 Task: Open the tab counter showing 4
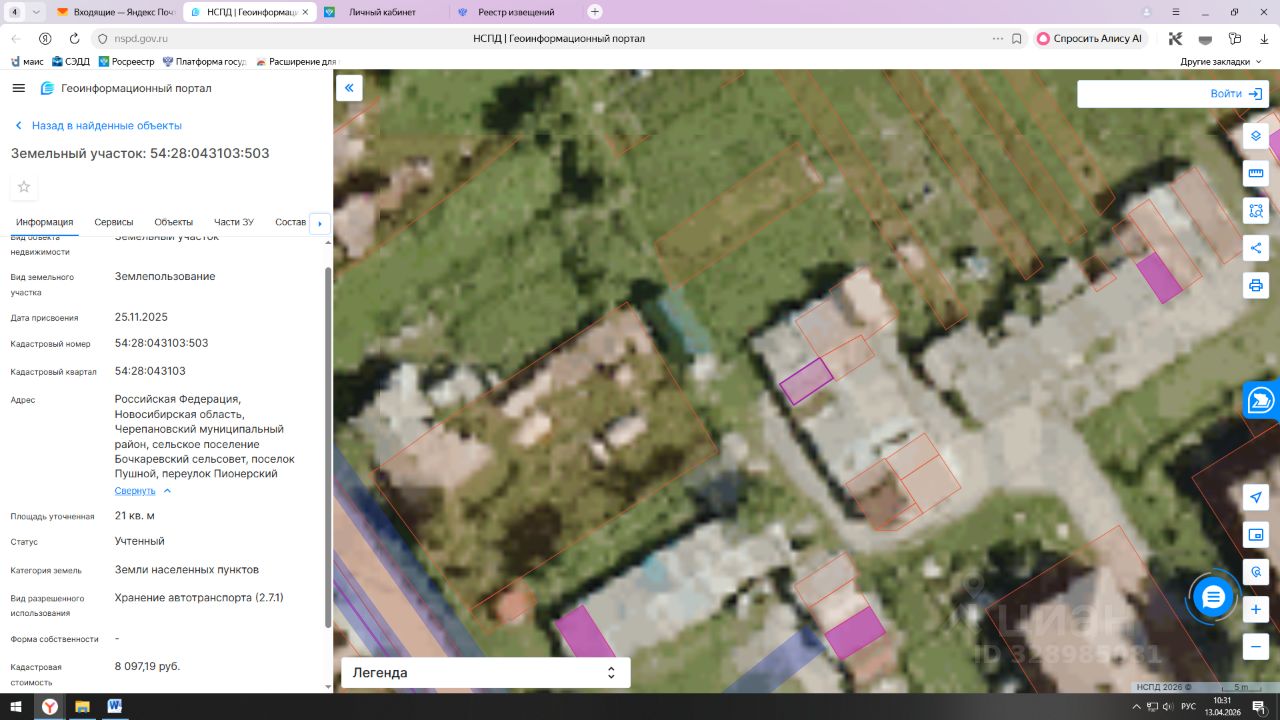pyautogui.click(x=15, y=12)
